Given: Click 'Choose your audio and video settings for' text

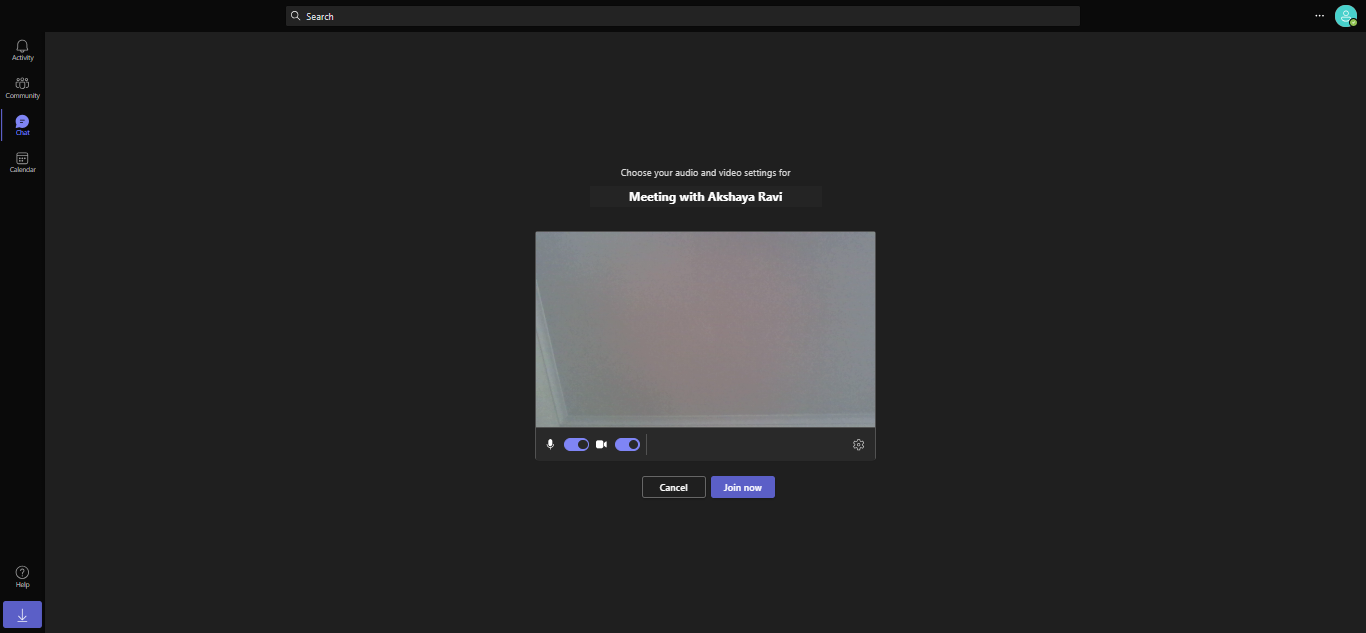Looking at the screenshot, I should point(705,173).
